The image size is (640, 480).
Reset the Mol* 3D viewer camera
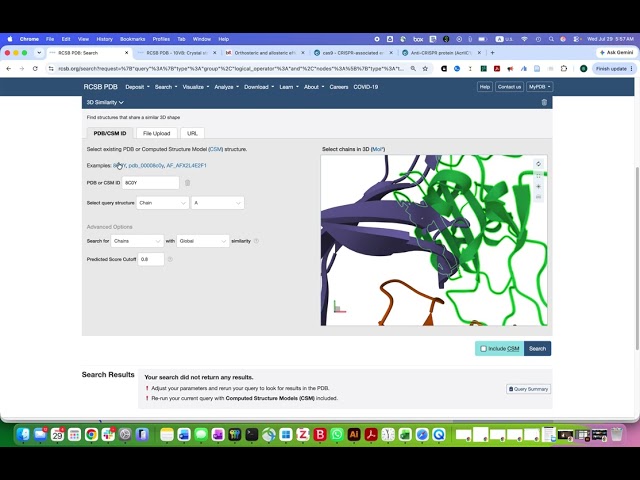[538, 164]
